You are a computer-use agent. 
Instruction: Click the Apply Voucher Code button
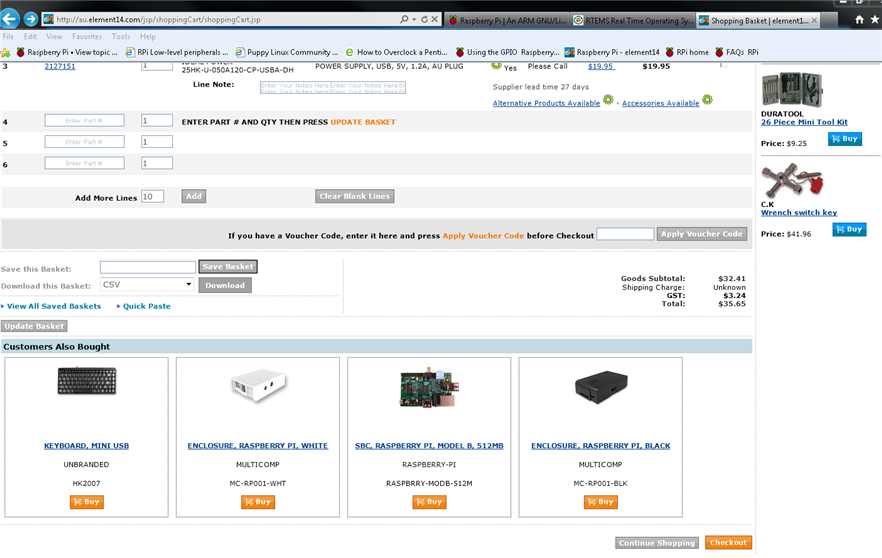click(701, 234)
